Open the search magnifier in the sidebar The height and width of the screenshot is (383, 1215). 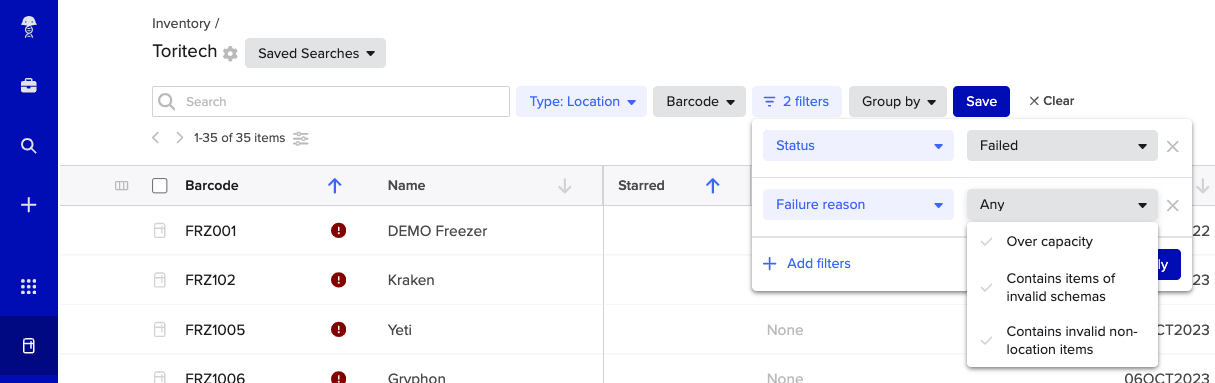[x=29, y=146]
